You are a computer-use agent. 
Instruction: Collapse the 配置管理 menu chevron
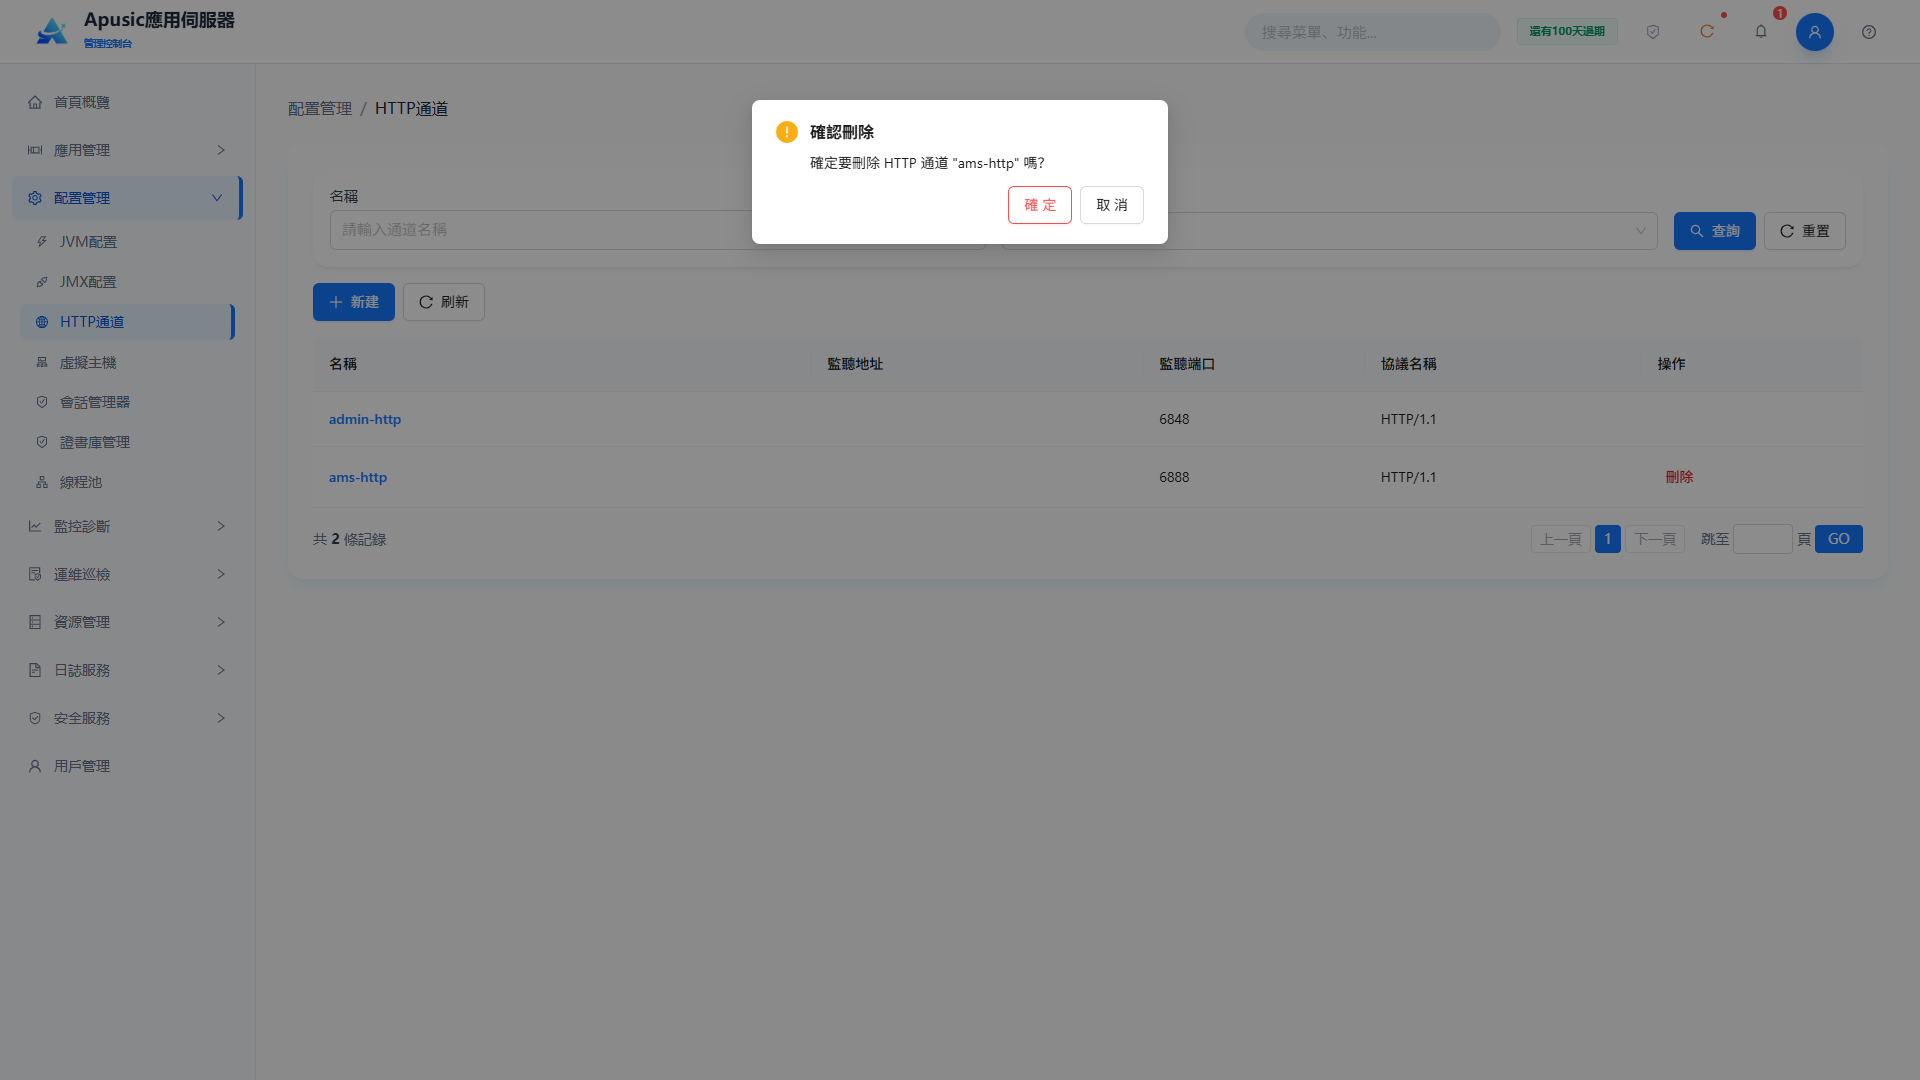(217, 198)
